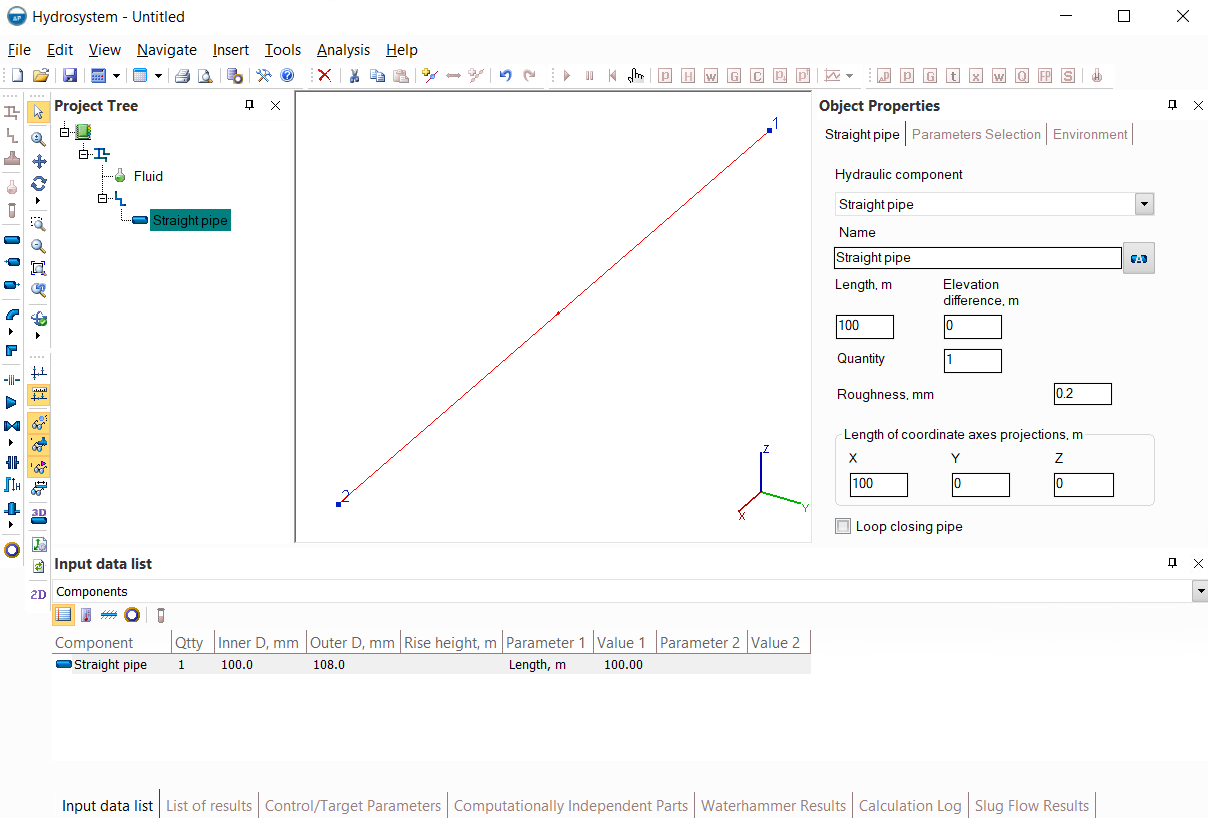Enable the Loop closing pipe checkbox

[x=843, y=526]
